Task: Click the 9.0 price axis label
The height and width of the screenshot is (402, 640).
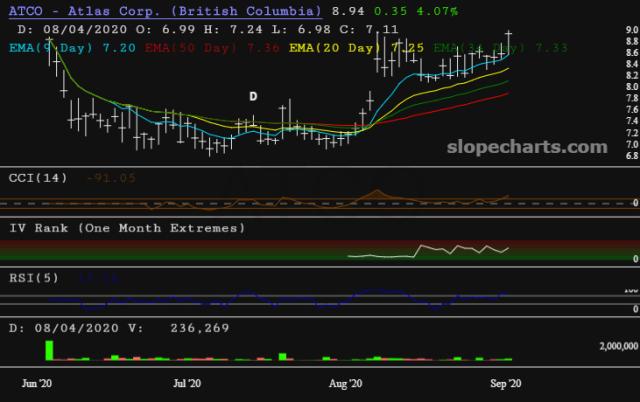Action: (x=632, y=30)
